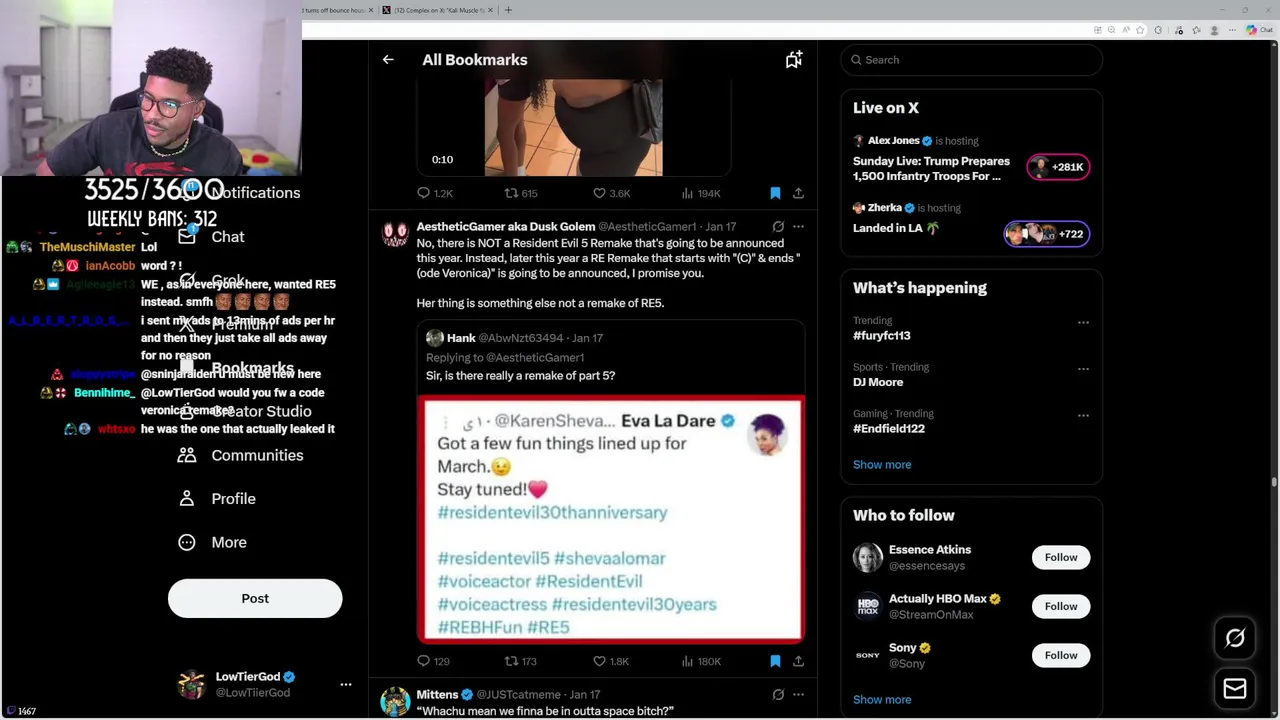Go back with the All Bookmarks arrow

[x=388, y=60]
